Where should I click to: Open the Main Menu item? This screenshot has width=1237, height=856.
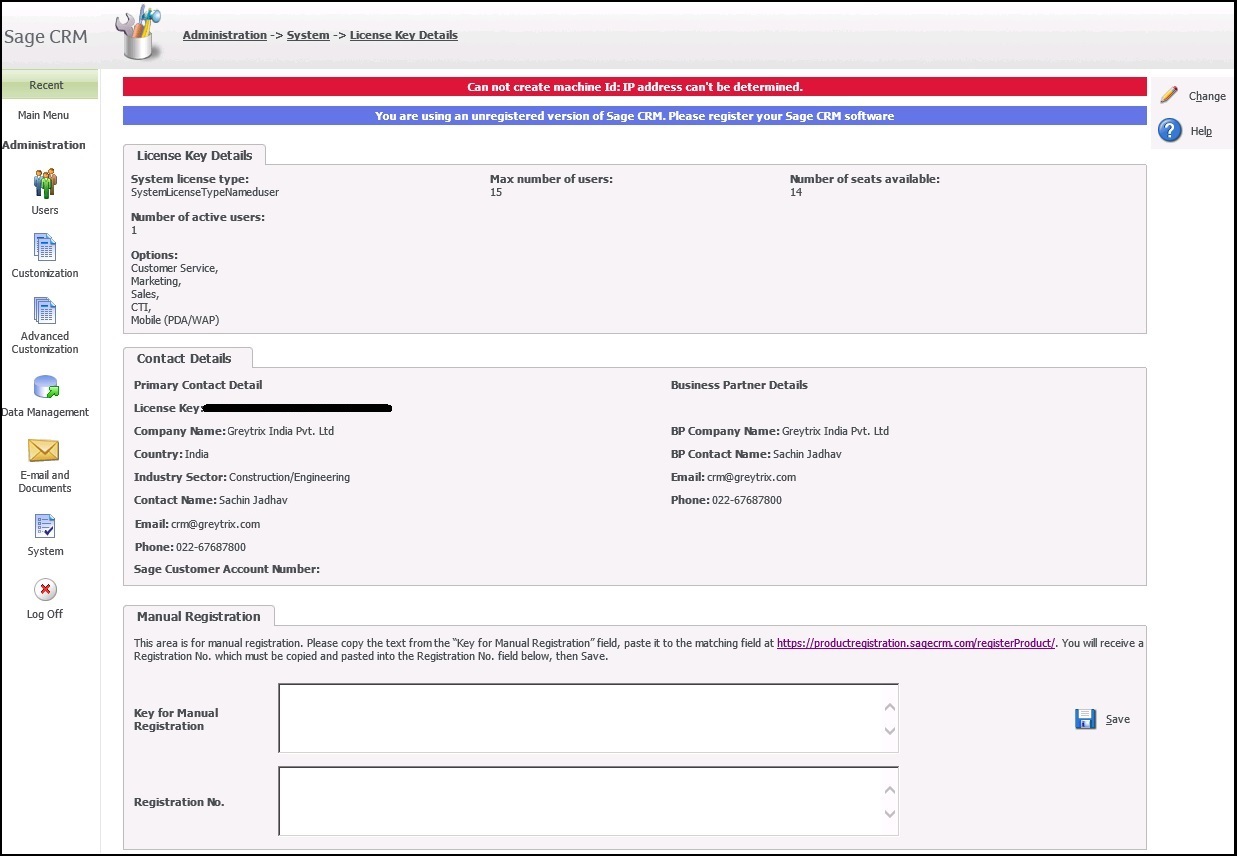[44, 115]
